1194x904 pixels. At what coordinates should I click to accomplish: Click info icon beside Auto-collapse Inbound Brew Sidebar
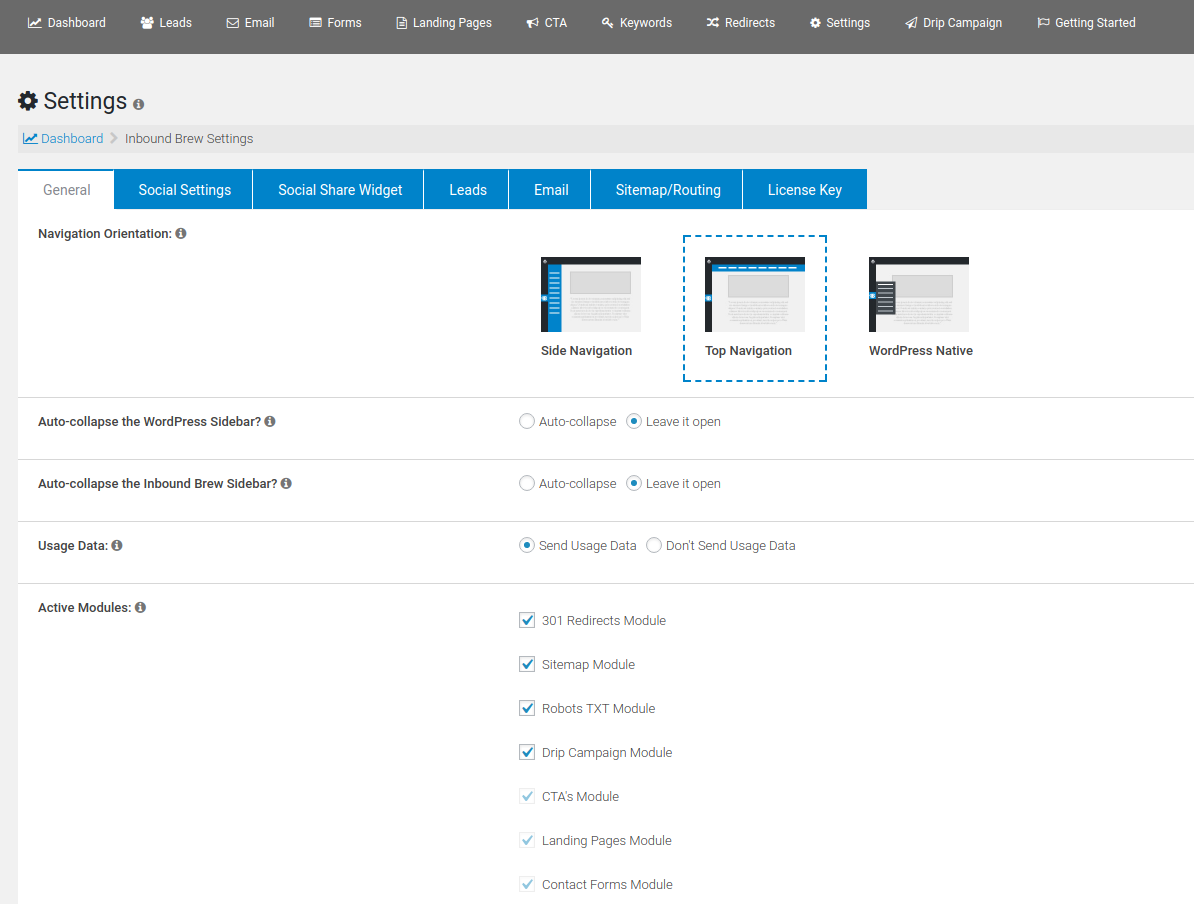[286, 483]
